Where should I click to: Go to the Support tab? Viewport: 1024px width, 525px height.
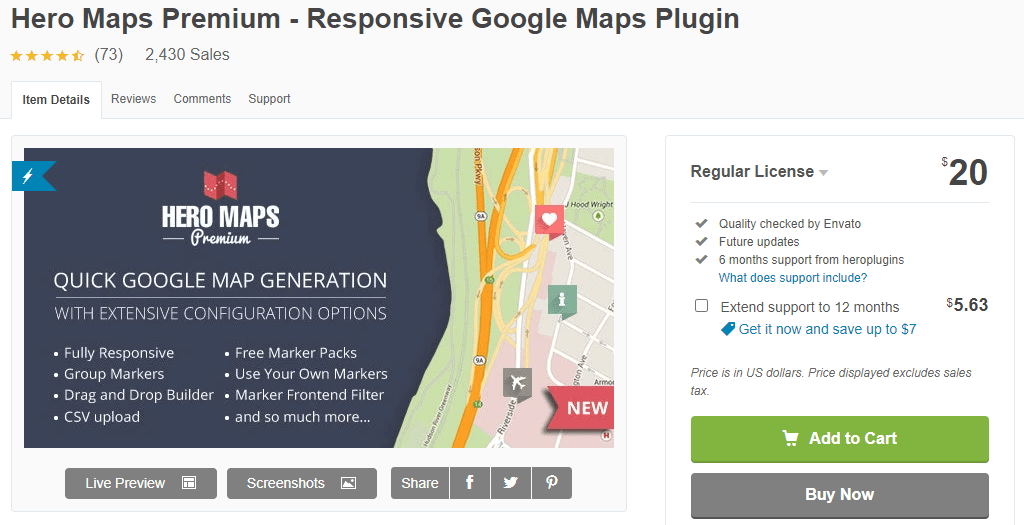tap(269, 99)
